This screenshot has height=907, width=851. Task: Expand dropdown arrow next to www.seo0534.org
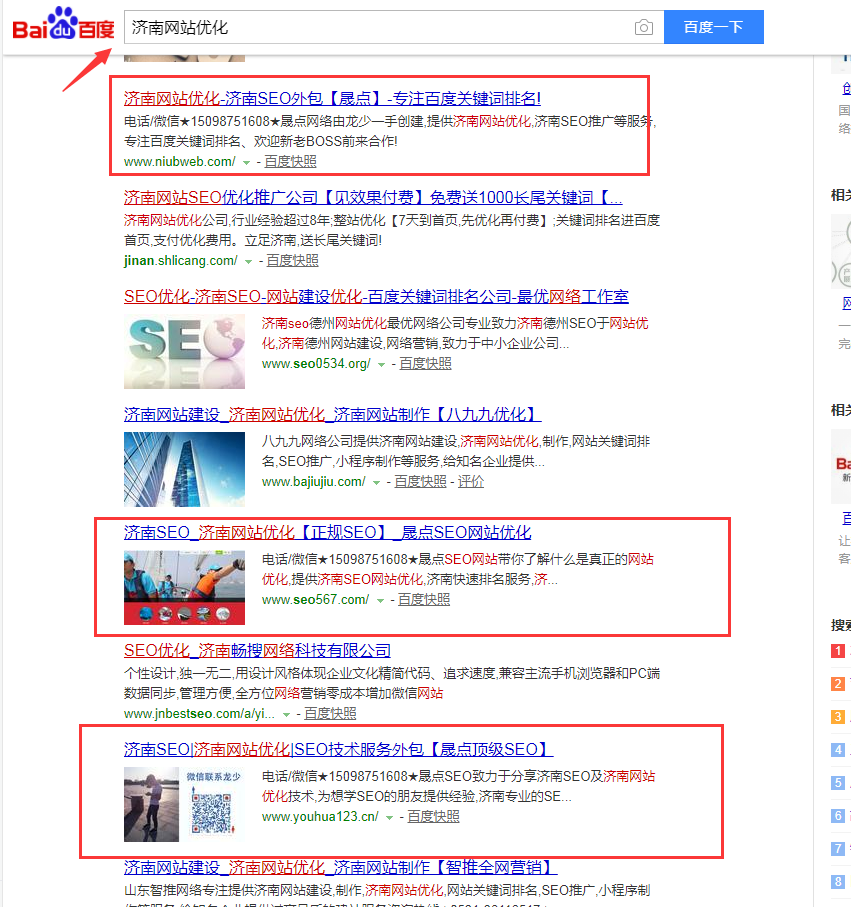(x=381, y=365)
